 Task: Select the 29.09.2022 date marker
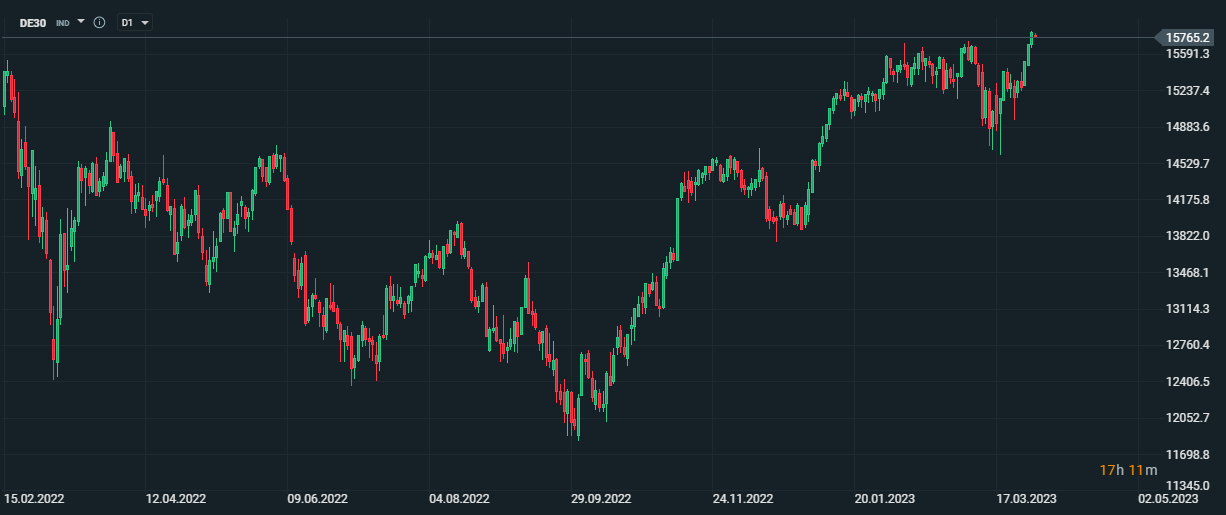pyautogui.click(x=601, y=497)
